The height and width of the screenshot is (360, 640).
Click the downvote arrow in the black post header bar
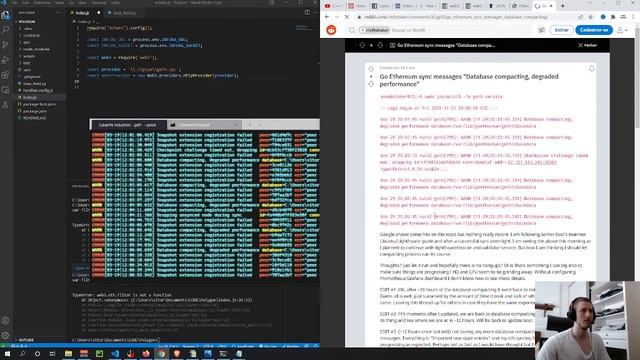380,45
